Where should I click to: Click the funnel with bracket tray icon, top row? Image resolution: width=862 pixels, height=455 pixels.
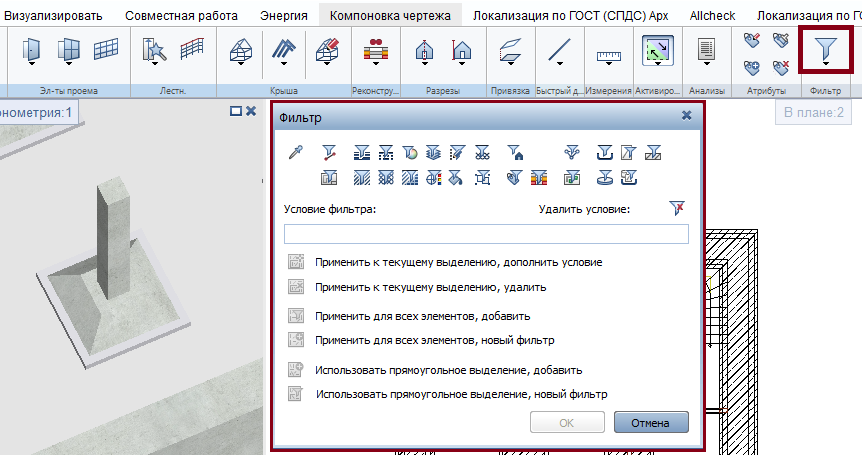tap(605, 152)
